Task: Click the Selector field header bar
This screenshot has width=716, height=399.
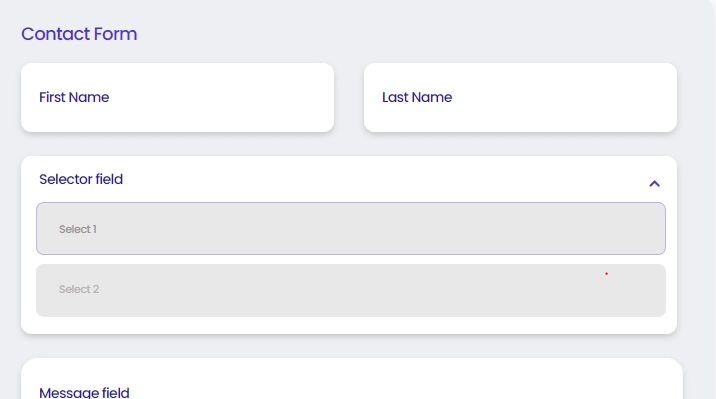Action: click(349, 179)
